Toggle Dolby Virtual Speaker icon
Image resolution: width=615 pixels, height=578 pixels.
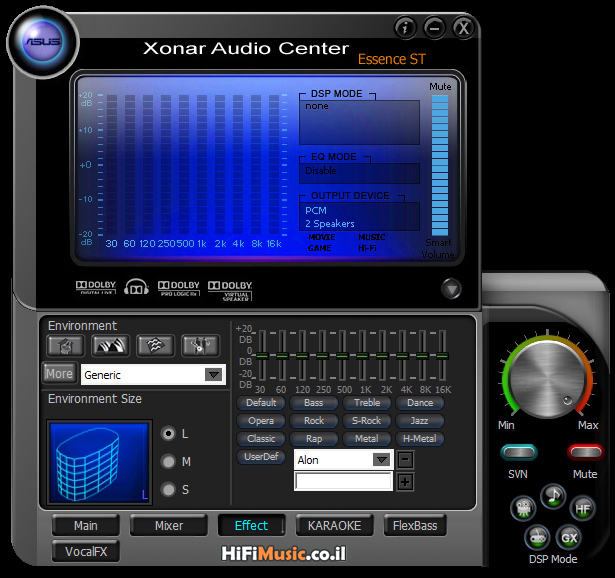point(230,291)
